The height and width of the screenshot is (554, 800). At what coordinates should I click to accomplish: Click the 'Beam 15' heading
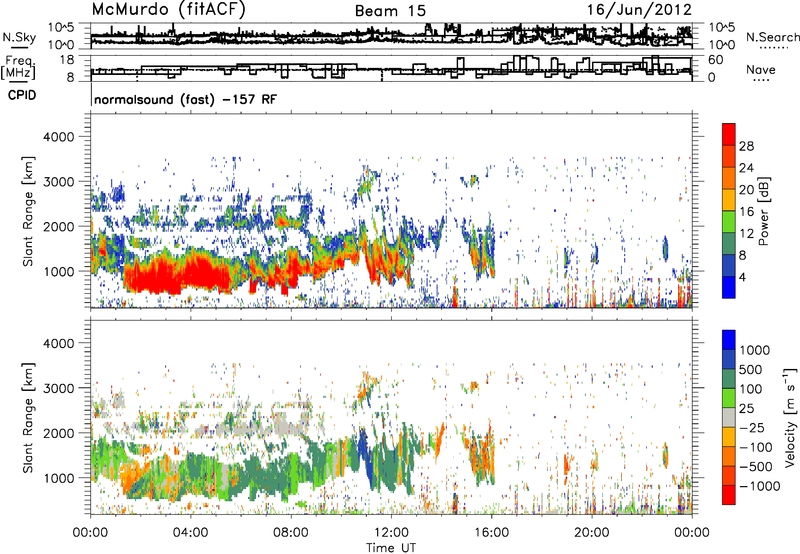click(x=390, y=11)
